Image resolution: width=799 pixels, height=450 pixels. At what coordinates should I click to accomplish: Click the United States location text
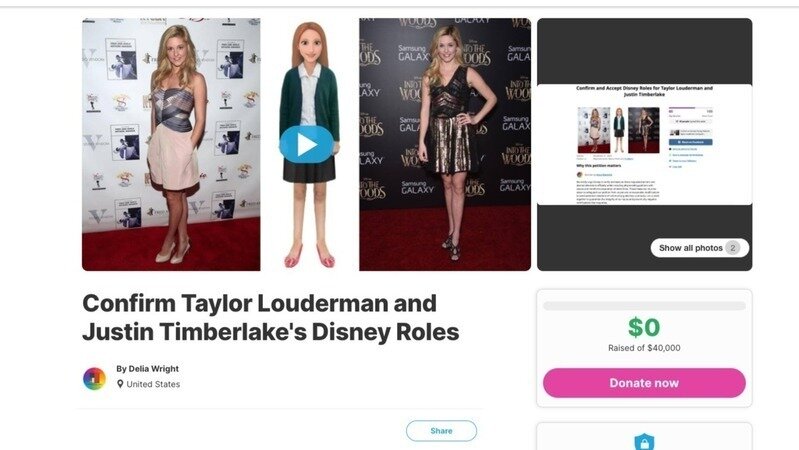click(153, 384)
